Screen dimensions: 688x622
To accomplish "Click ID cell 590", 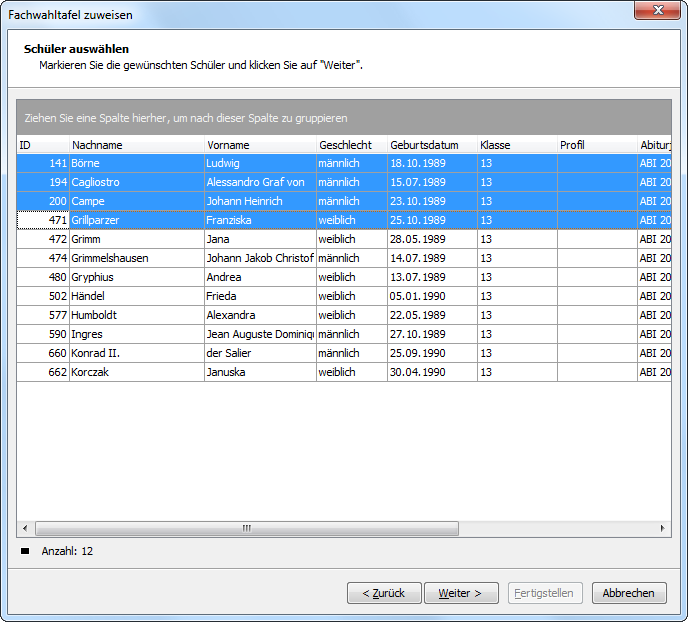I will [43, 334].
